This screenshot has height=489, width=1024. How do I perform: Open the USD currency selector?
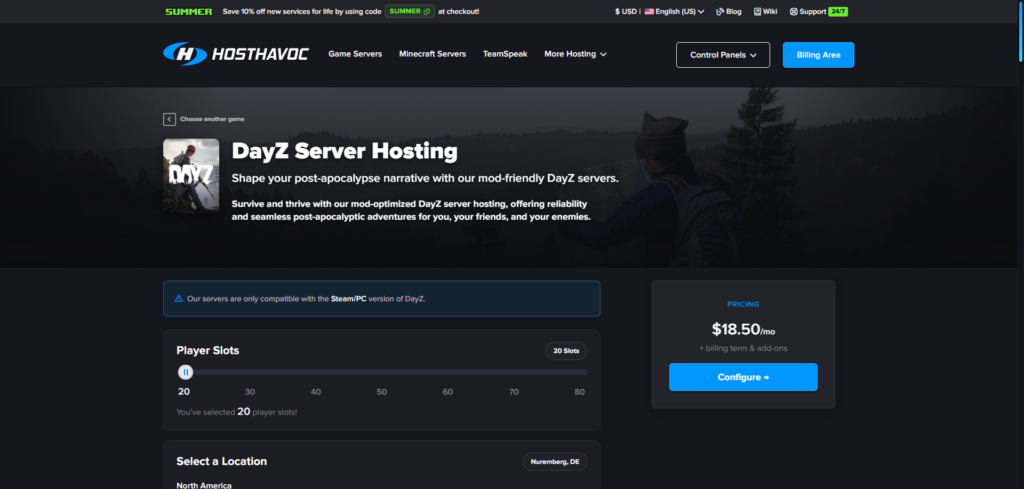(626, 12)
